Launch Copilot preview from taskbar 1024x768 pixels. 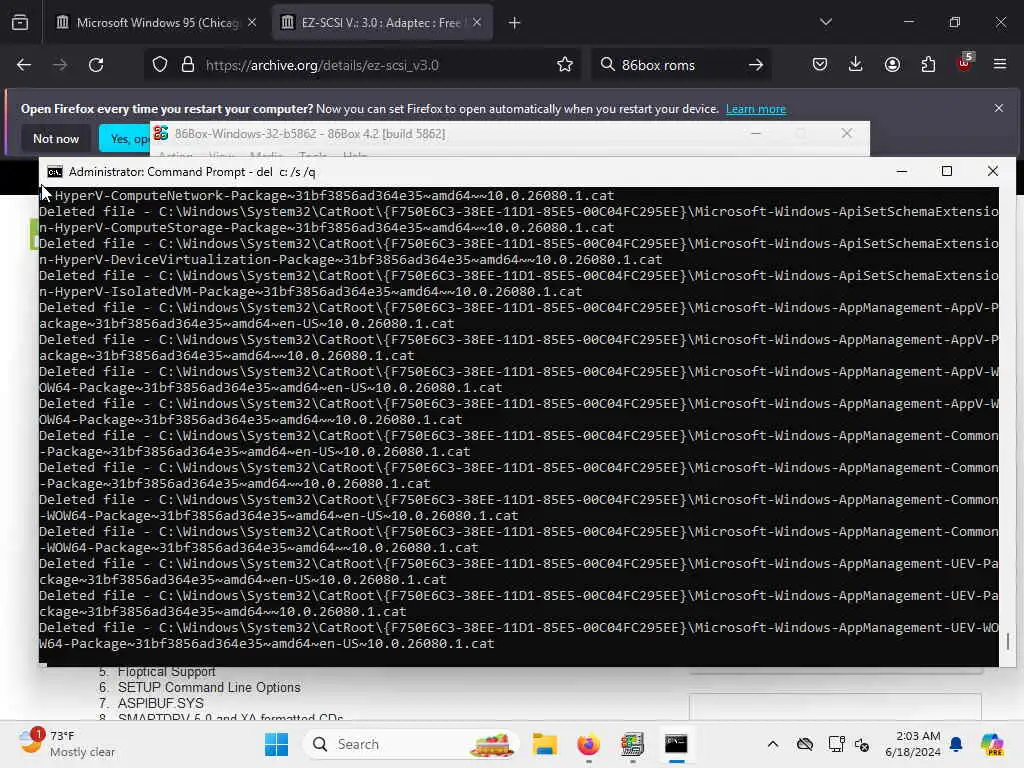pyautogui.click(x=992, y=744)
